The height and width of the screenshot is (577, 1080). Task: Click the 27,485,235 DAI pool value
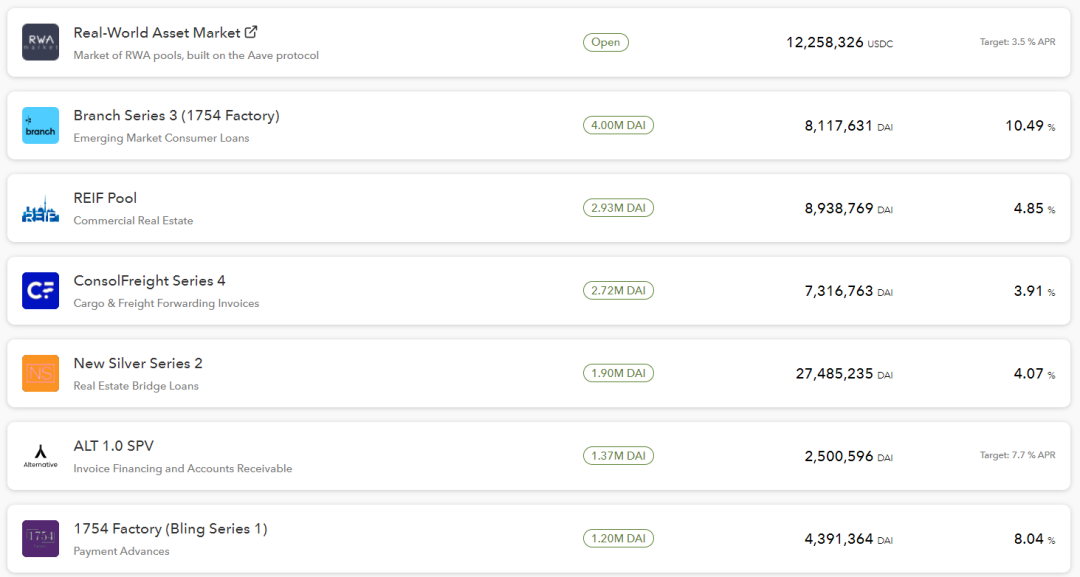pos(844,374)
